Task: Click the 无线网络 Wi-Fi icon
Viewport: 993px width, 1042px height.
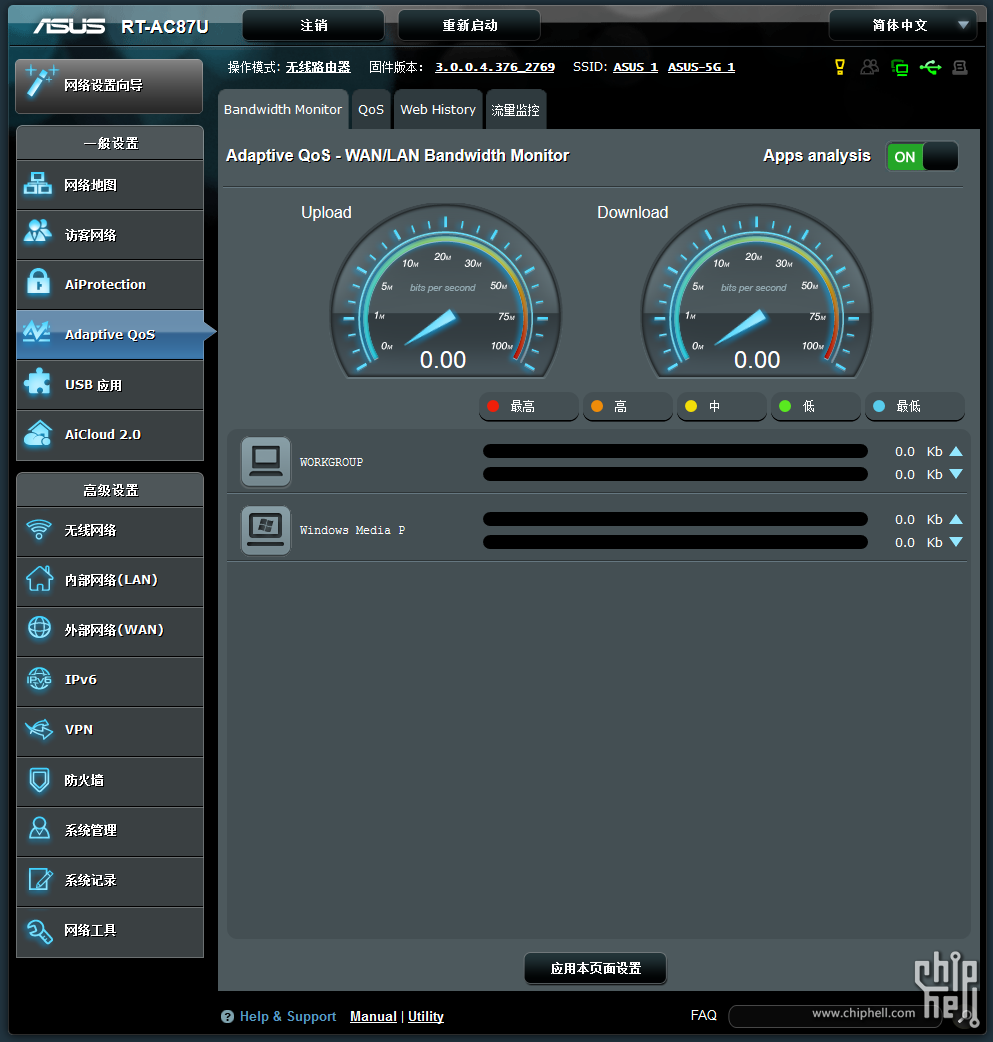Action: coord(39,530)
